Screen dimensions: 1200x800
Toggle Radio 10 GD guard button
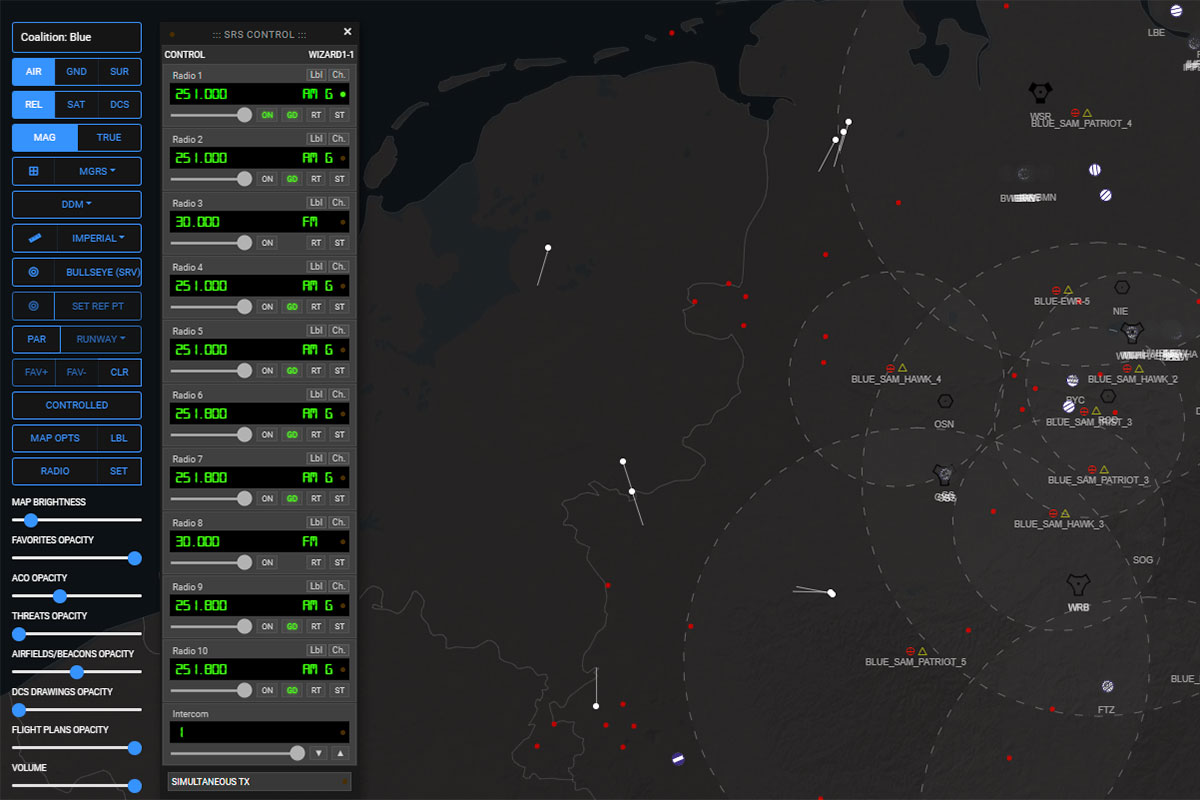[x=292, y=691]
